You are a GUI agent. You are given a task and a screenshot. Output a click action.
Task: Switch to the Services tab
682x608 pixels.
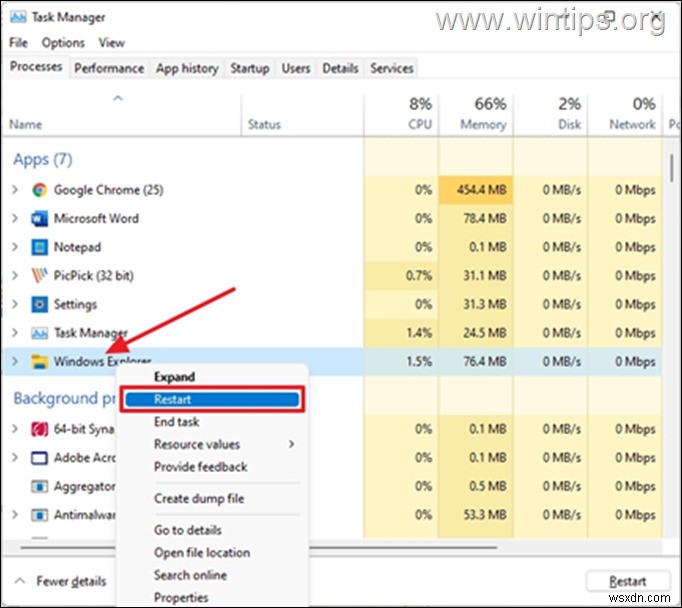point(391,68)
